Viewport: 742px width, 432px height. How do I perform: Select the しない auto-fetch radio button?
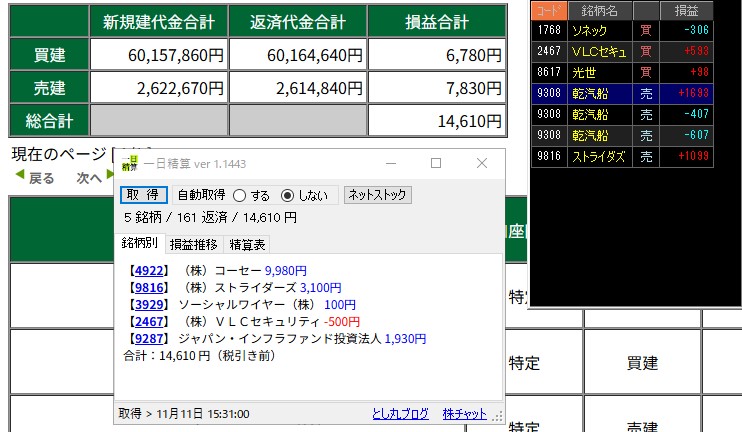click(288, 195)
